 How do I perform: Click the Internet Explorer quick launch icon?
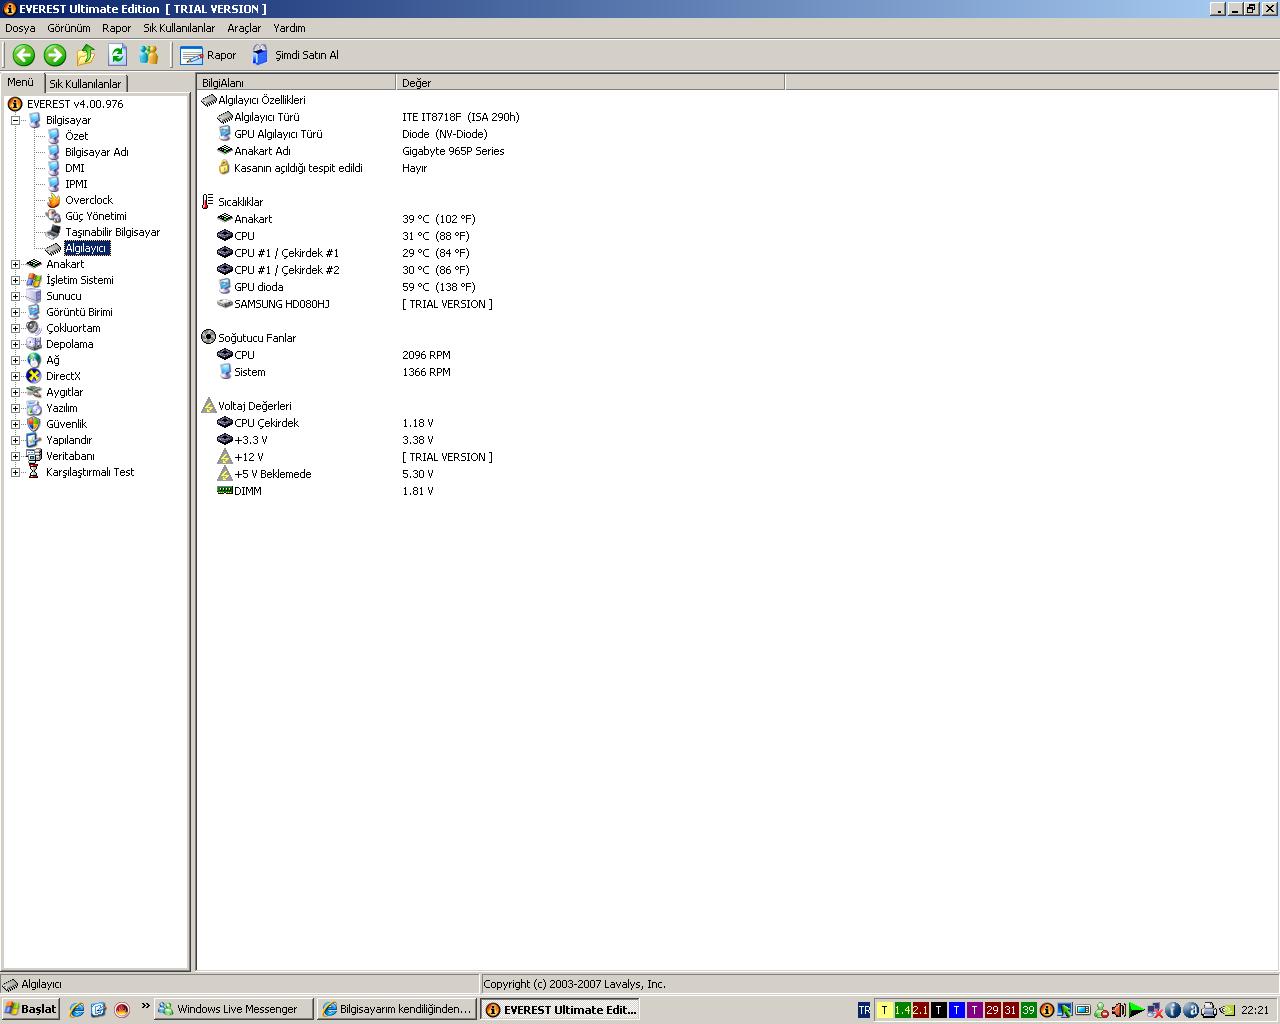(x=77, y=1010)
